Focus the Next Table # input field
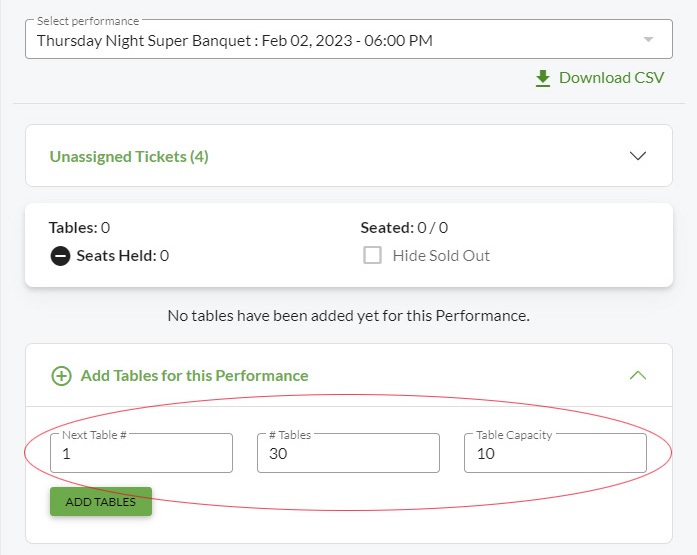 click(141, 453)
